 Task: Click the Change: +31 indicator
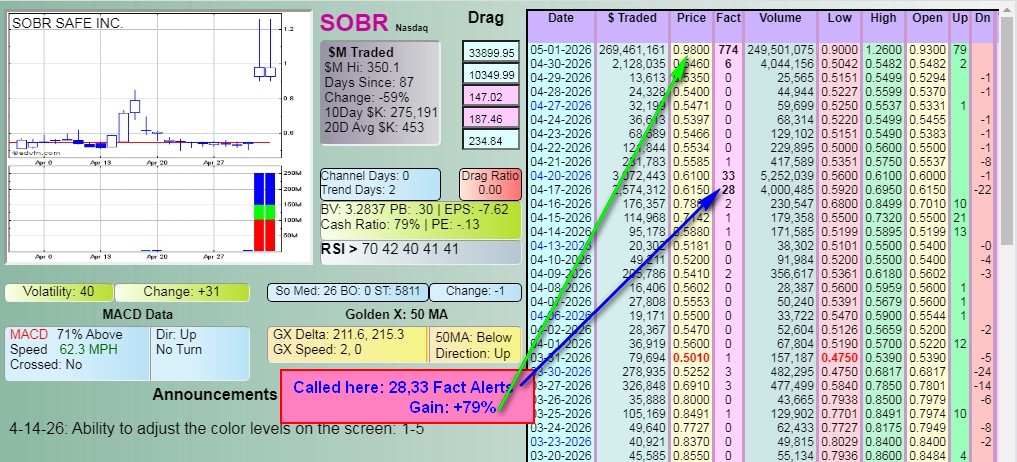coord(182,292)
